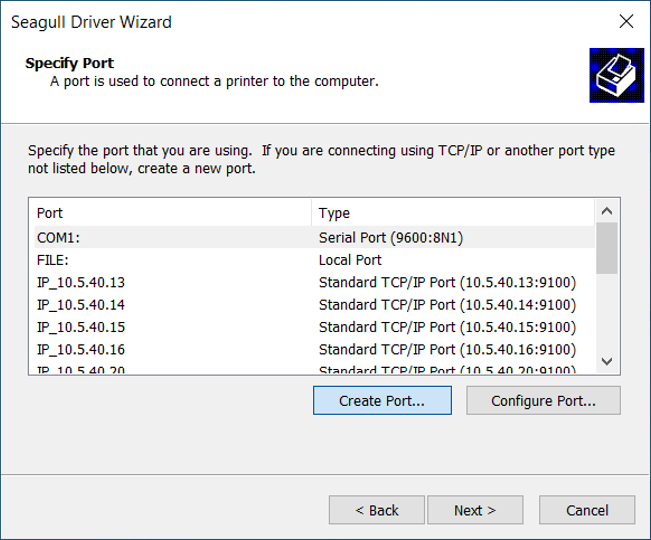Image resolution: width=651 pixels, height=540 pixels.
Task: Click the port list scrollbar thumb
Action: pos(607,248)
